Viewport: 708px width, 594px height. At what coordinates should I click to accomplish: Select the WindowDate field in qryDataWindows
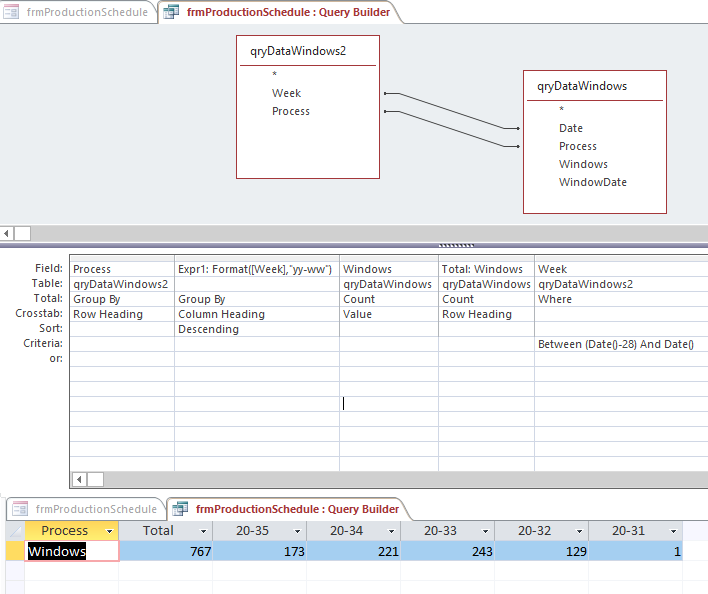(592, 182)
